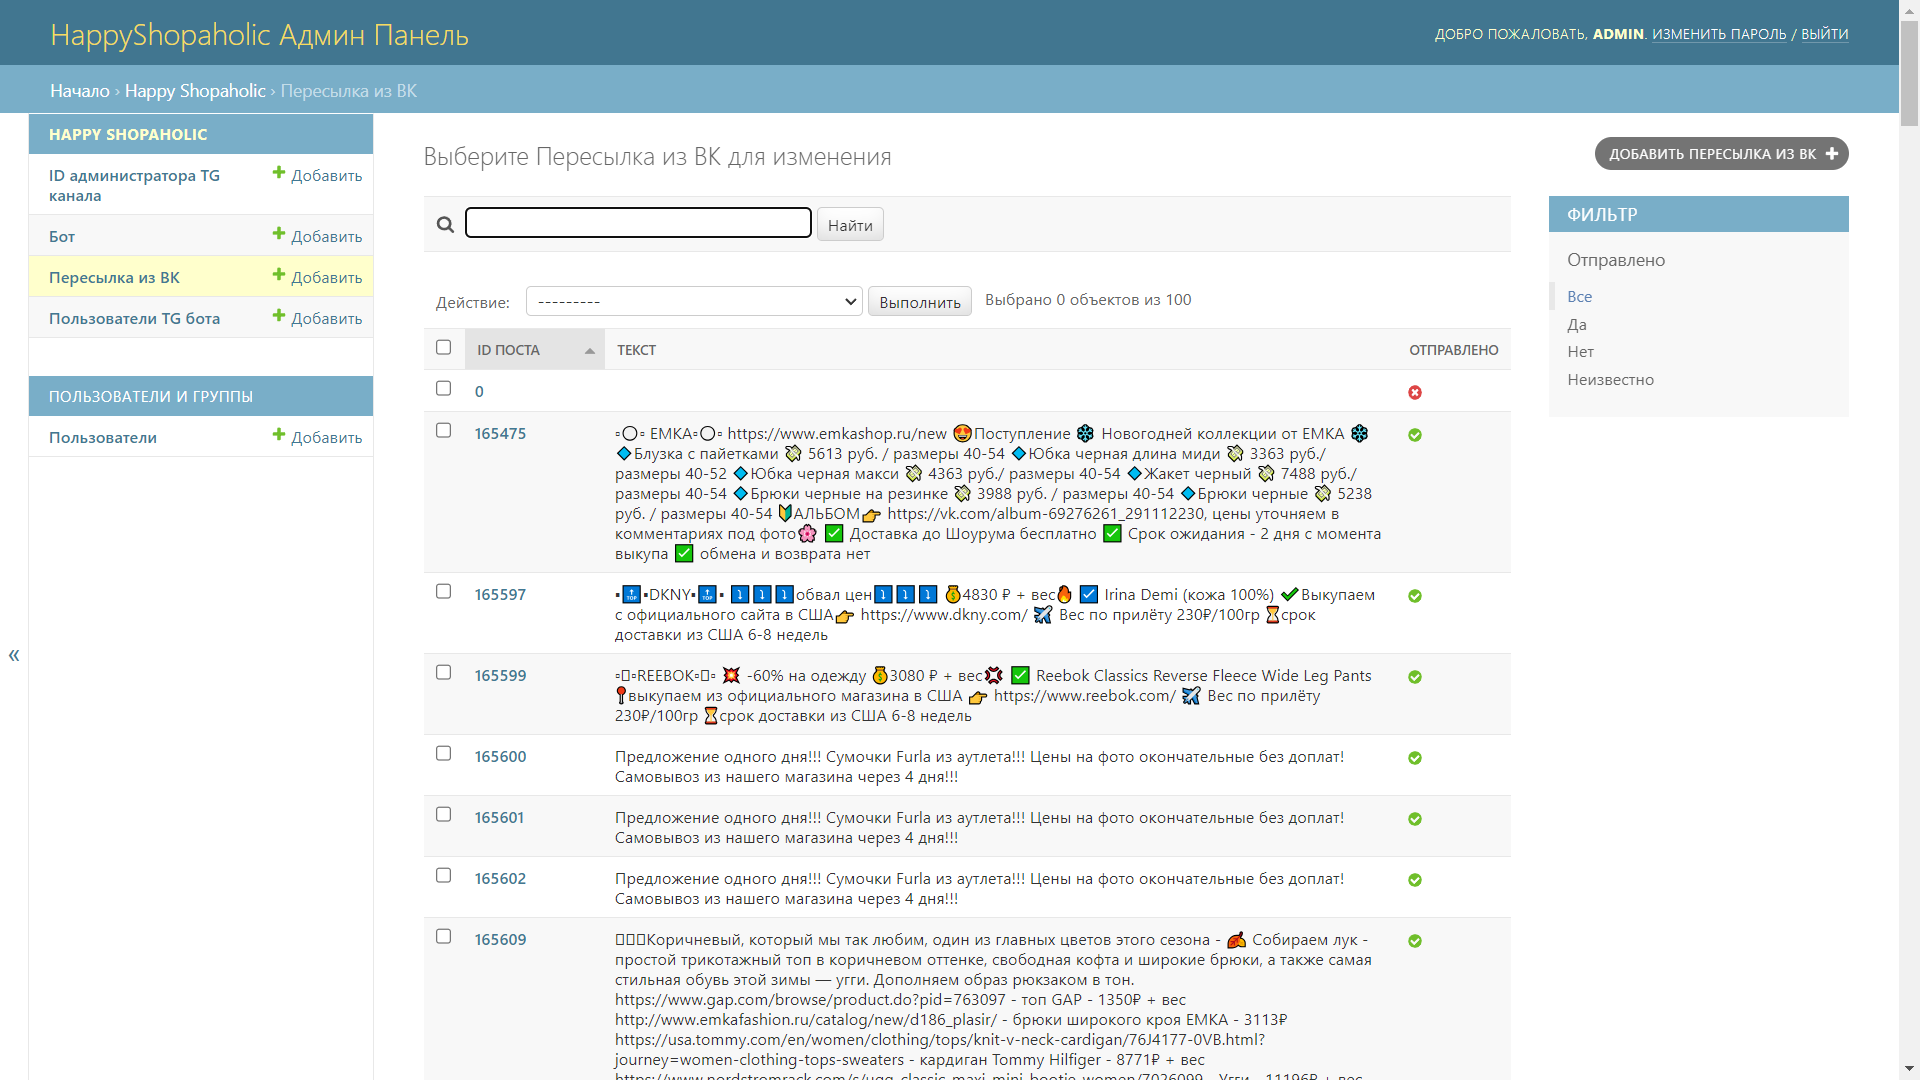Click the green sent icon for post 165599
This screenshot has height=1080, width=1920.
pyautogui.click(x=1415, y=677)
